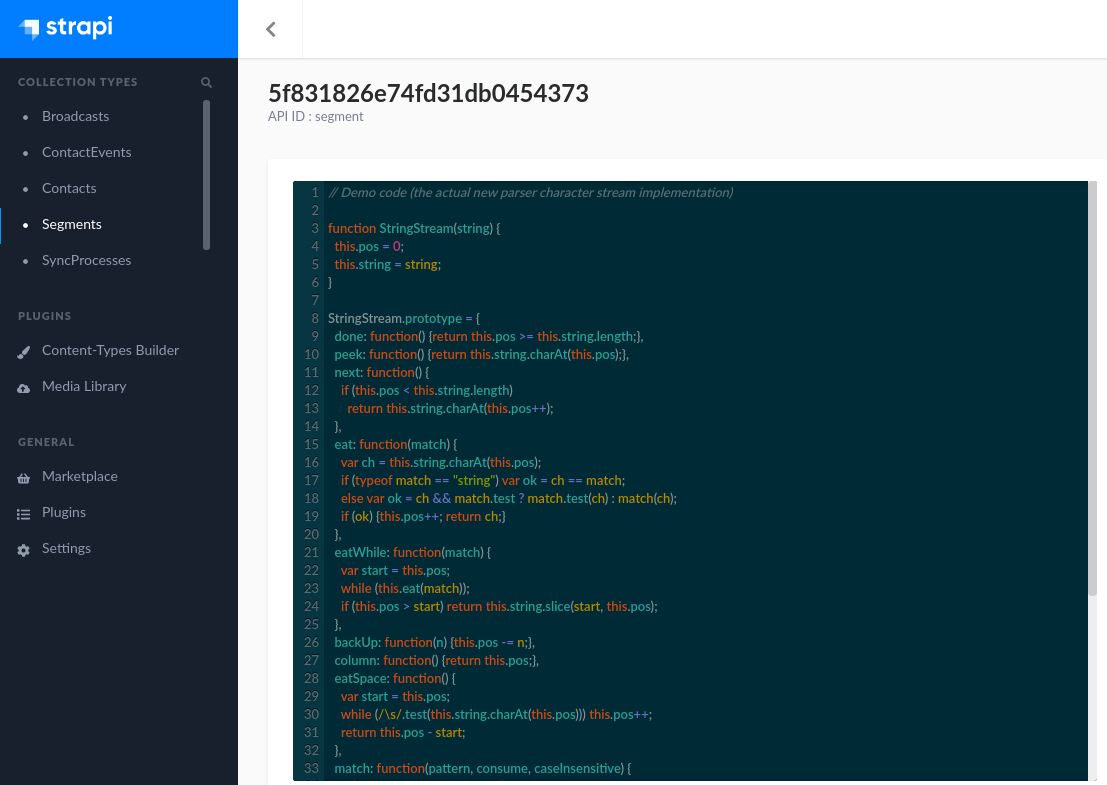Click the Marketplace basket icon
Viewport: 1107px width, 785px height.
(x=23, y=478)
